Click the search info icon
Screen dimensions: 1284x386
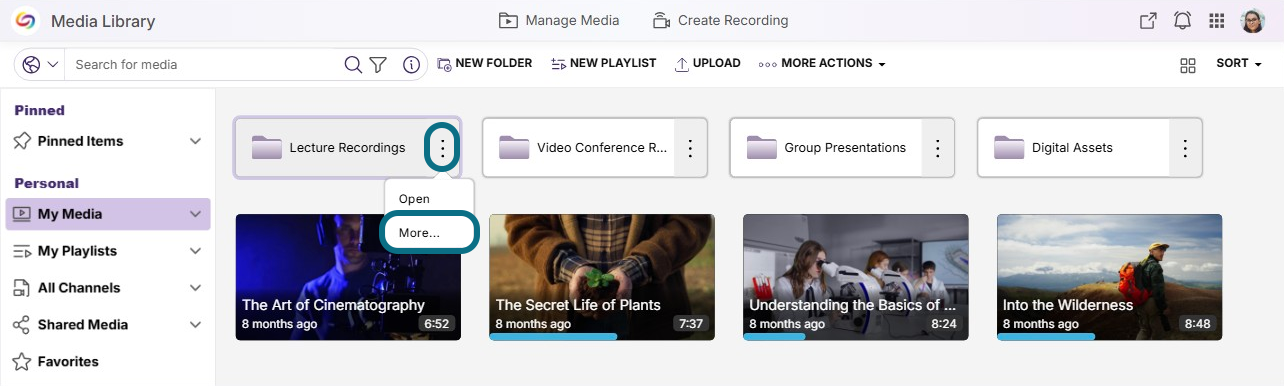(x=411, y=64)
